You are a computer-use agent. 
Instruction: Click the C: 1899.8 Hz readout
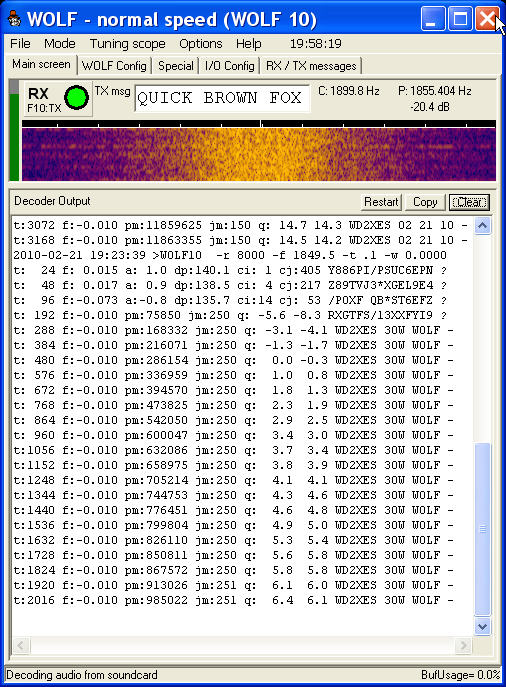click(348, 91)
